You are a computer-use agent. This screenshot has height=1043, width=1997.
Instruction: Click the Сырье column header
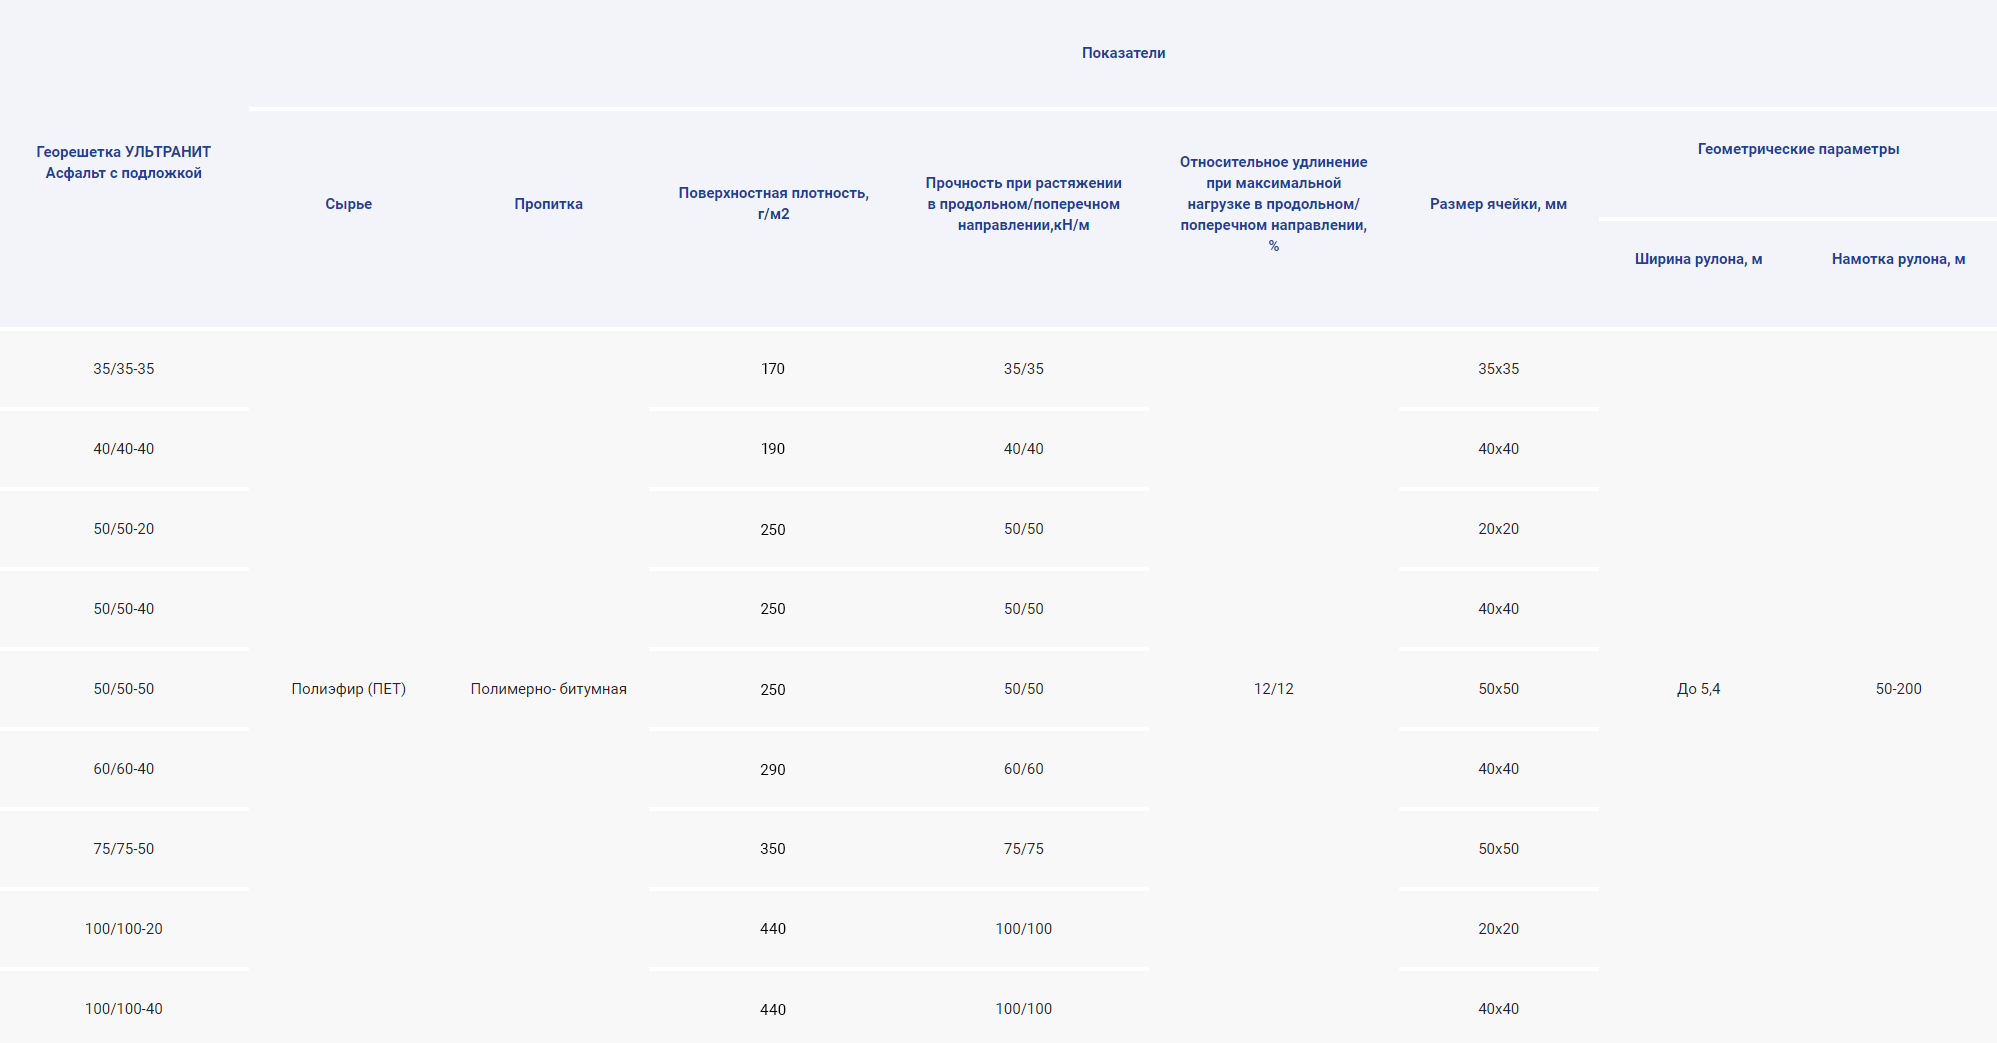point(348,204)
